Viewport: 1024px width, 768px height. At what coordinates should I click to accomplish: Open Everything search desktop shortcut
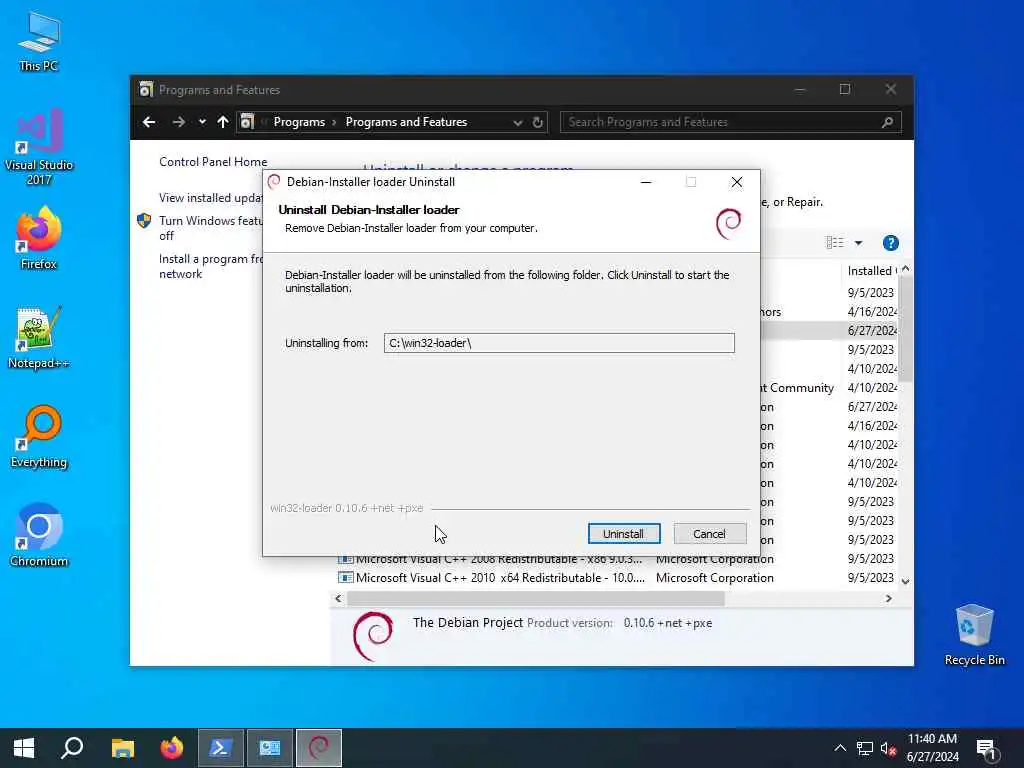(39, 438)
